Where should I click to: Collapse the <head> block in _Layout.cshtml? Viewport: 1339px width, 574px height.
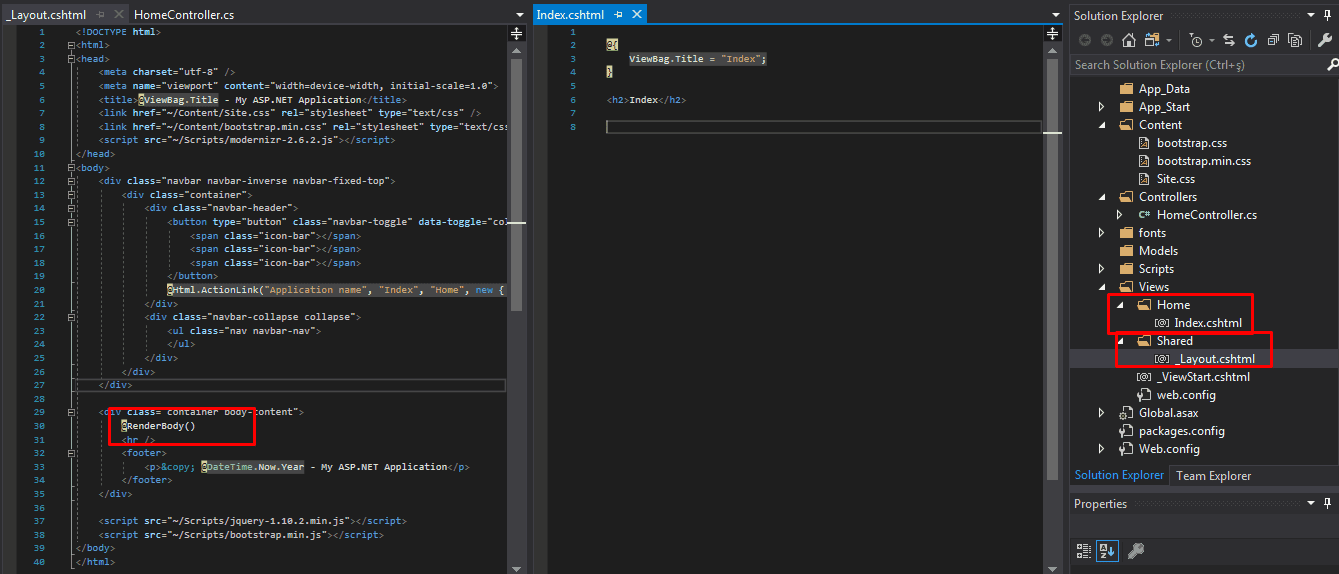[x=70, y=59]
